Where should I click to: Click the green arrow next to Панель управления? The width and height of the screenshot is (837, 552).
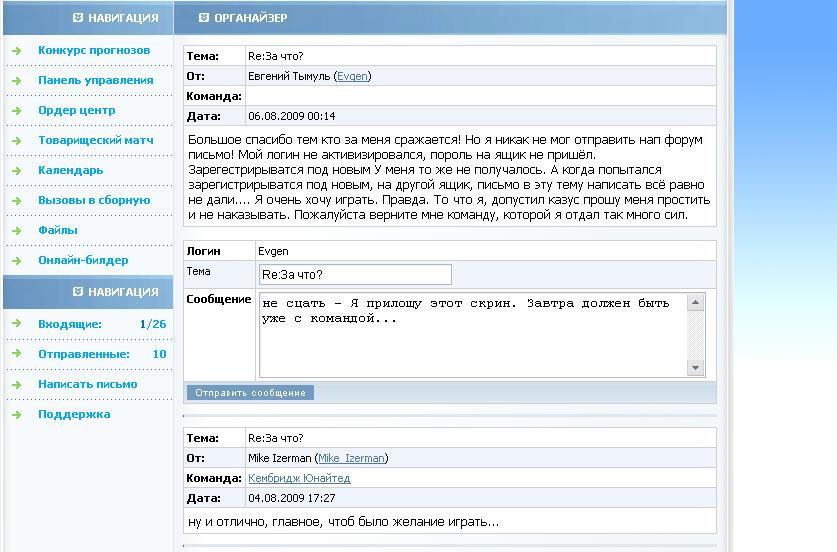click(x=17, y=81)
